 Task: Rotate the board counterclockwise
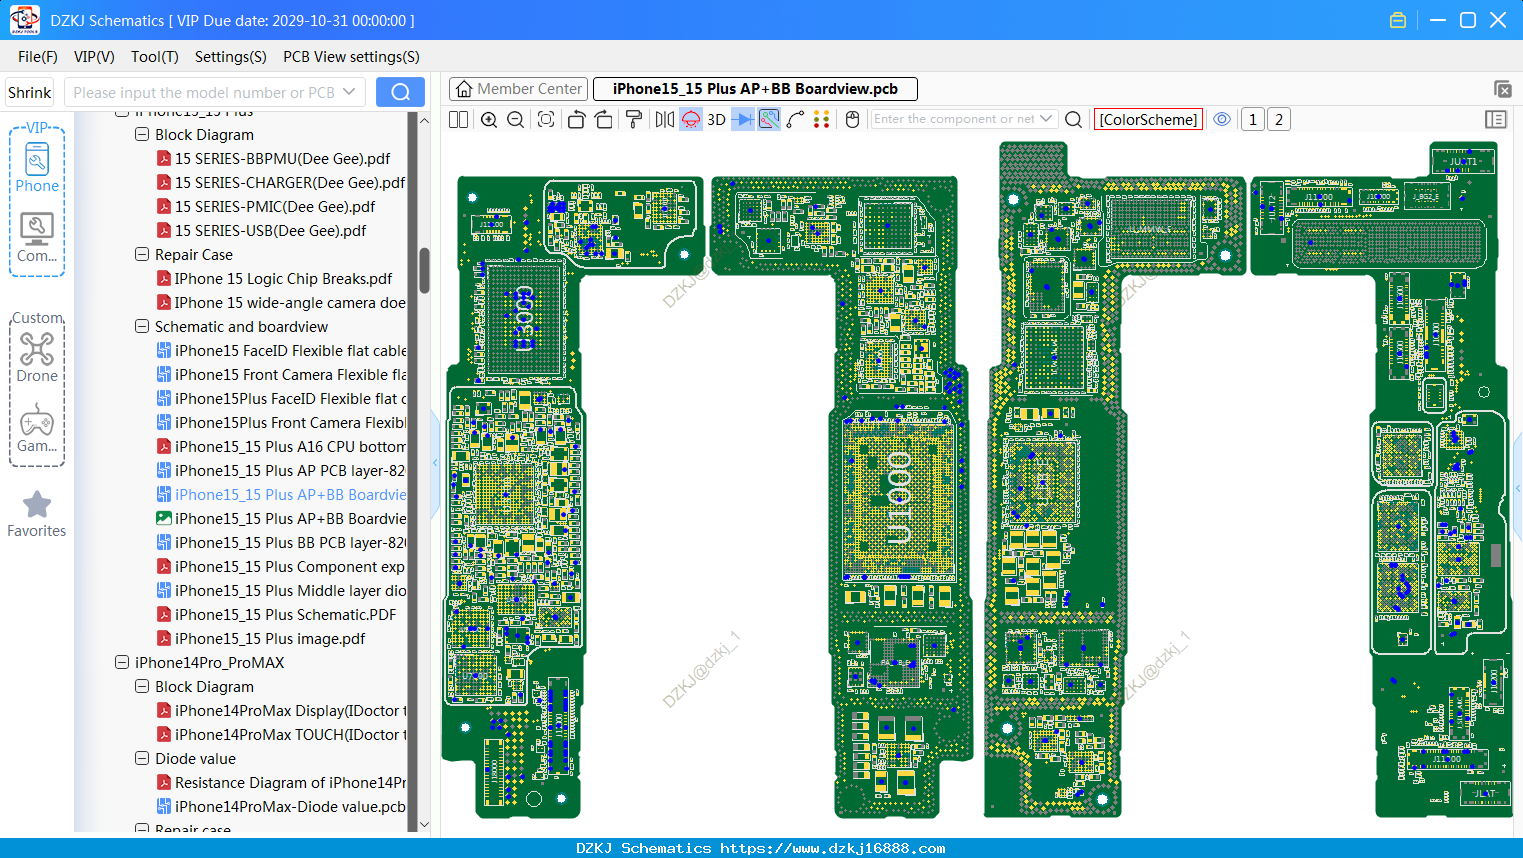[576, 119]
